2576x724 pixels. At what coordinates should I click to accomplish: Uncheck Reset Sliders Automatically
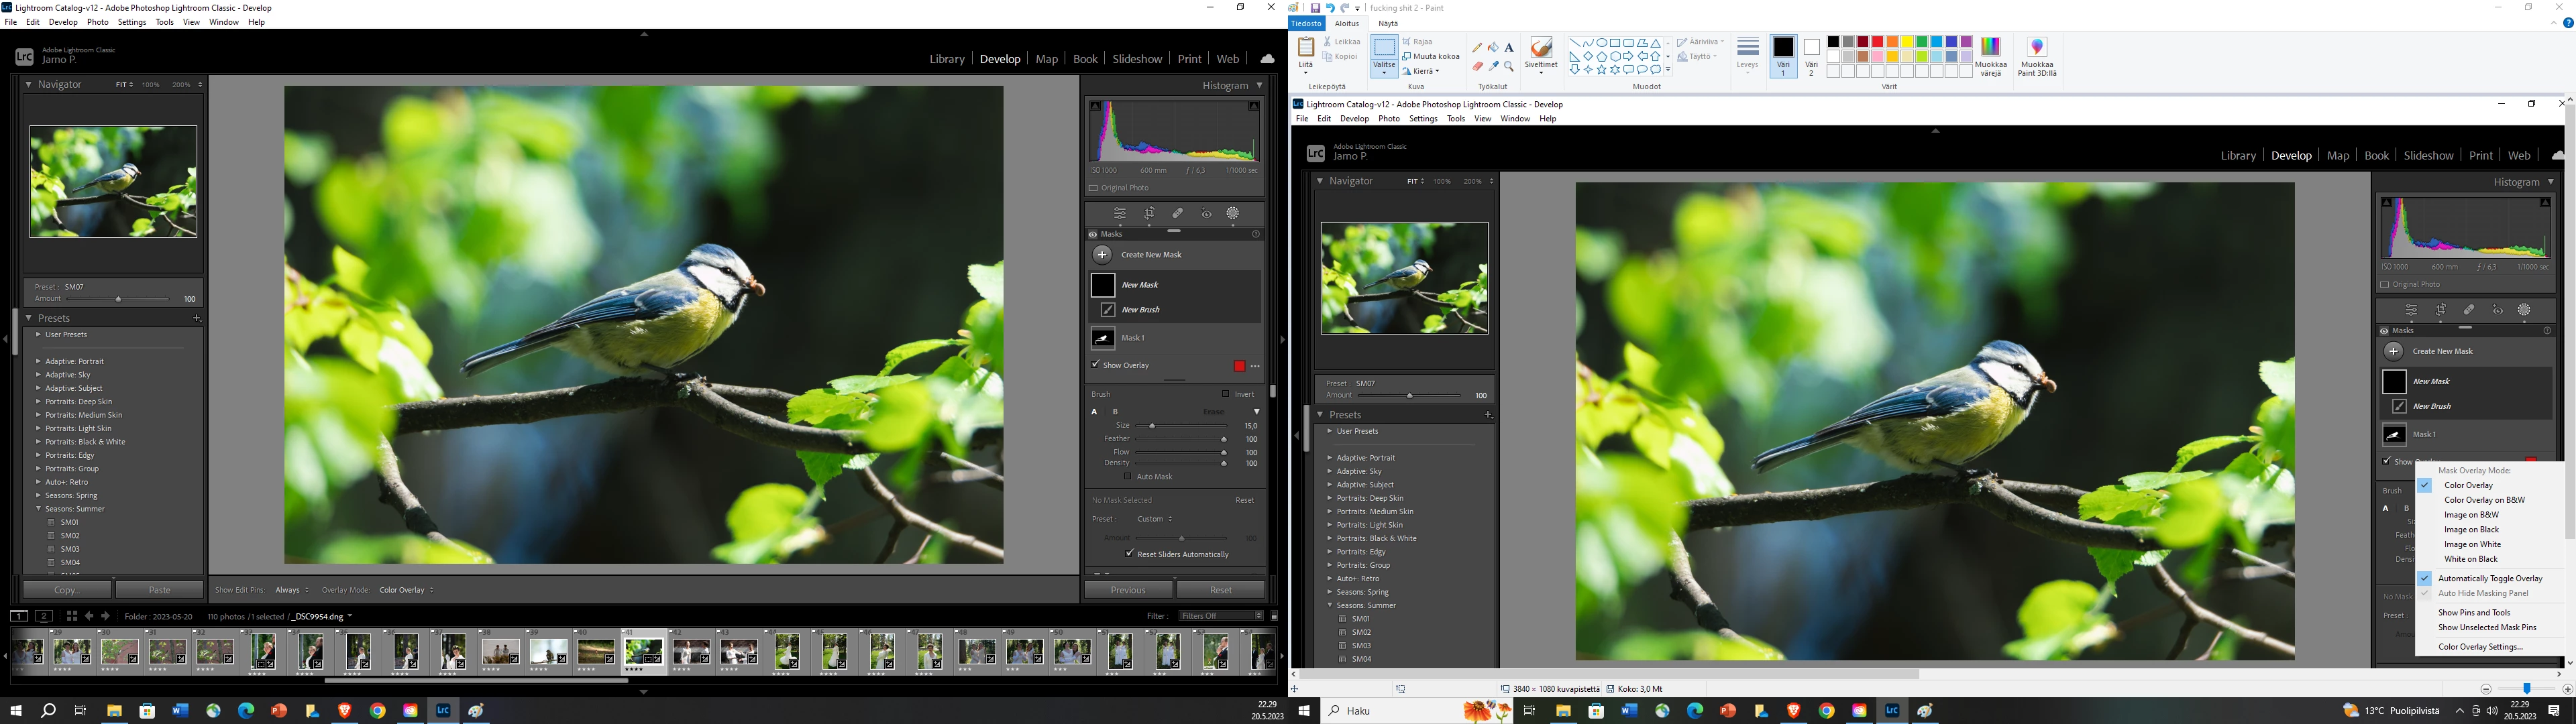pyautogui.click(x=1130, y=553)
